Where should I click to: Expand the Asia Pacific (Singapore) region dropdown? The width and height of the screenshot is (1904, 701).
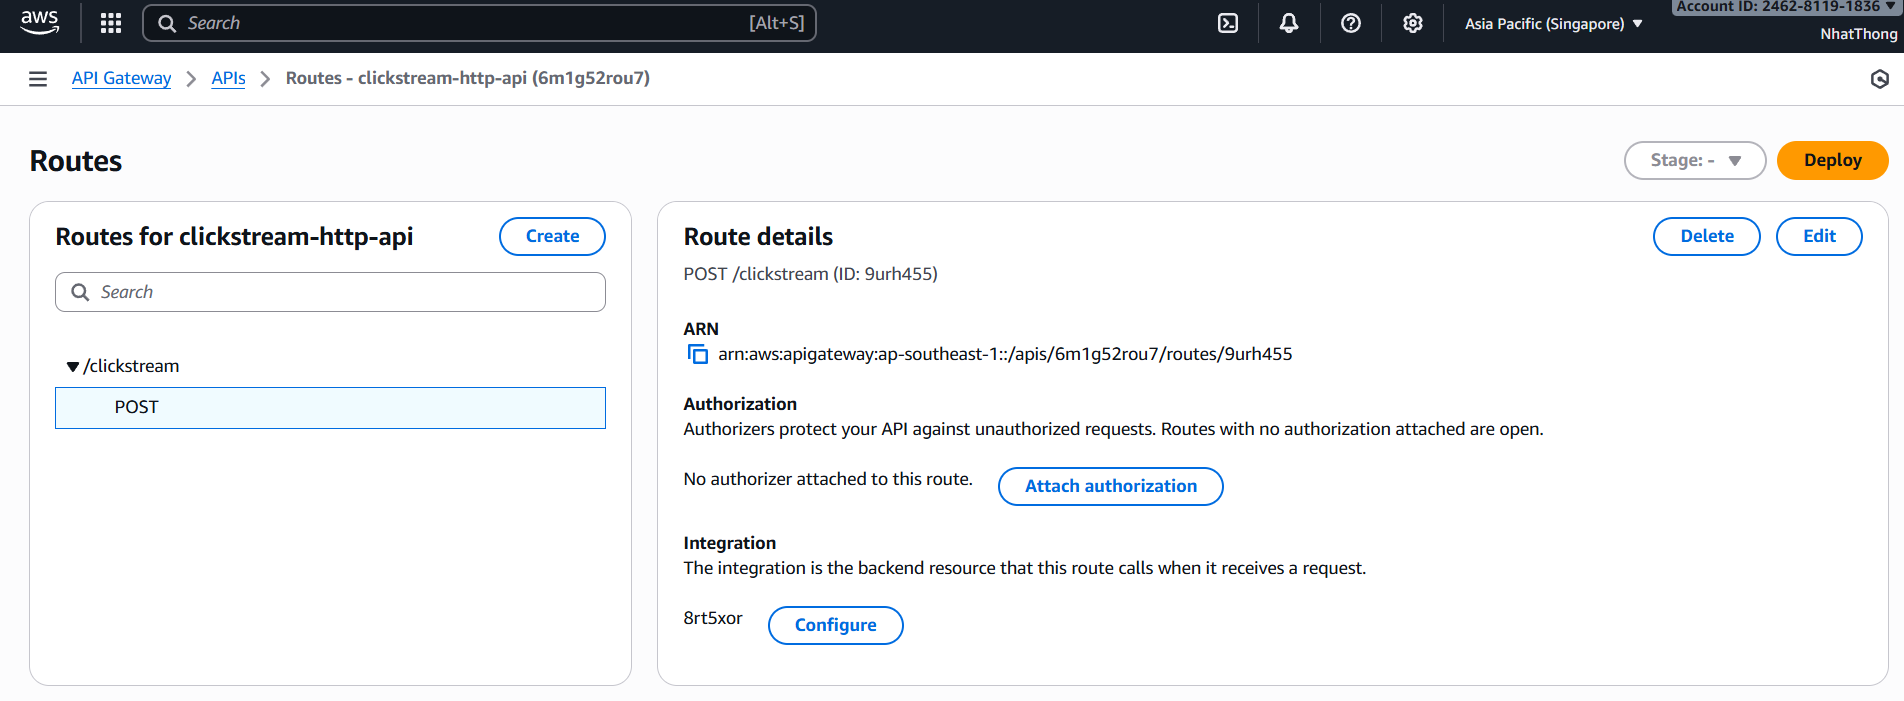pyautogui.click(x=1553, y=24)
